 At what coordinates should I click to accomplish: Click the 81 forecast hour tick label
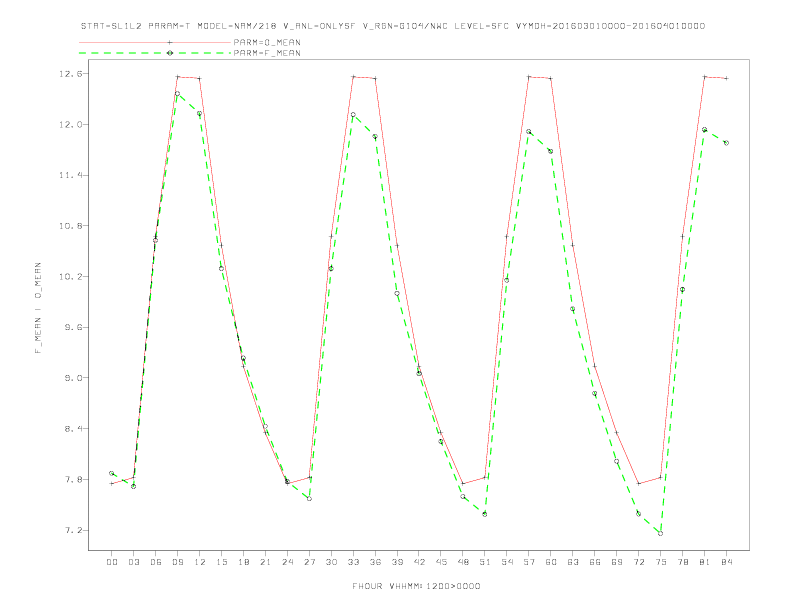pos(705,562)
